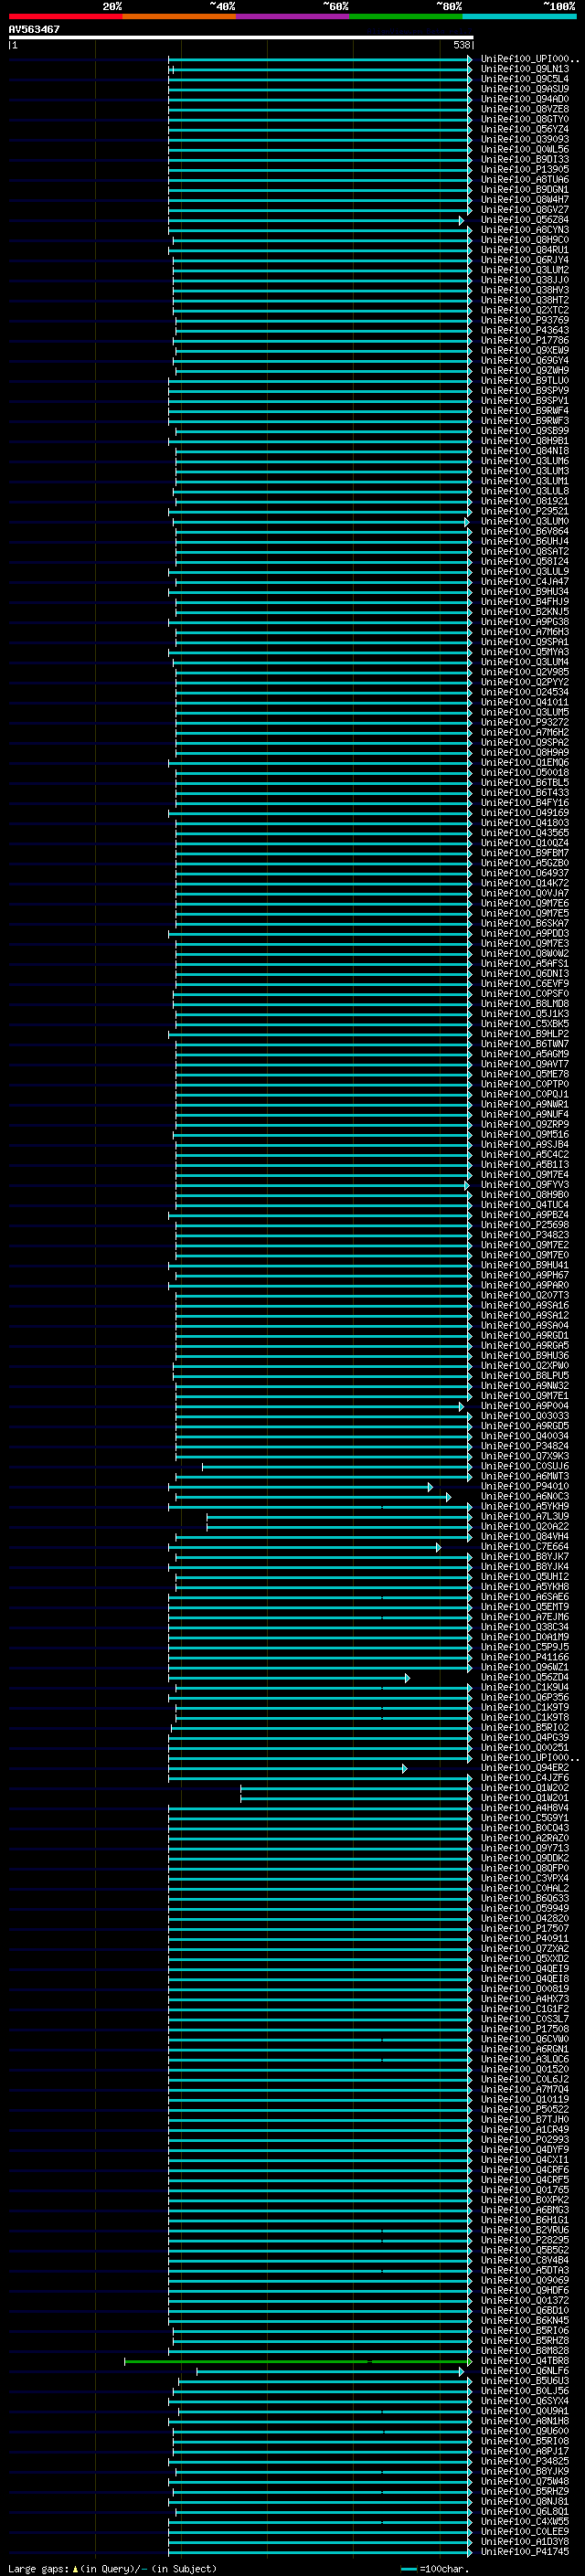Select the UniRef100_Q8NJ81 label

pos(525,2501)
